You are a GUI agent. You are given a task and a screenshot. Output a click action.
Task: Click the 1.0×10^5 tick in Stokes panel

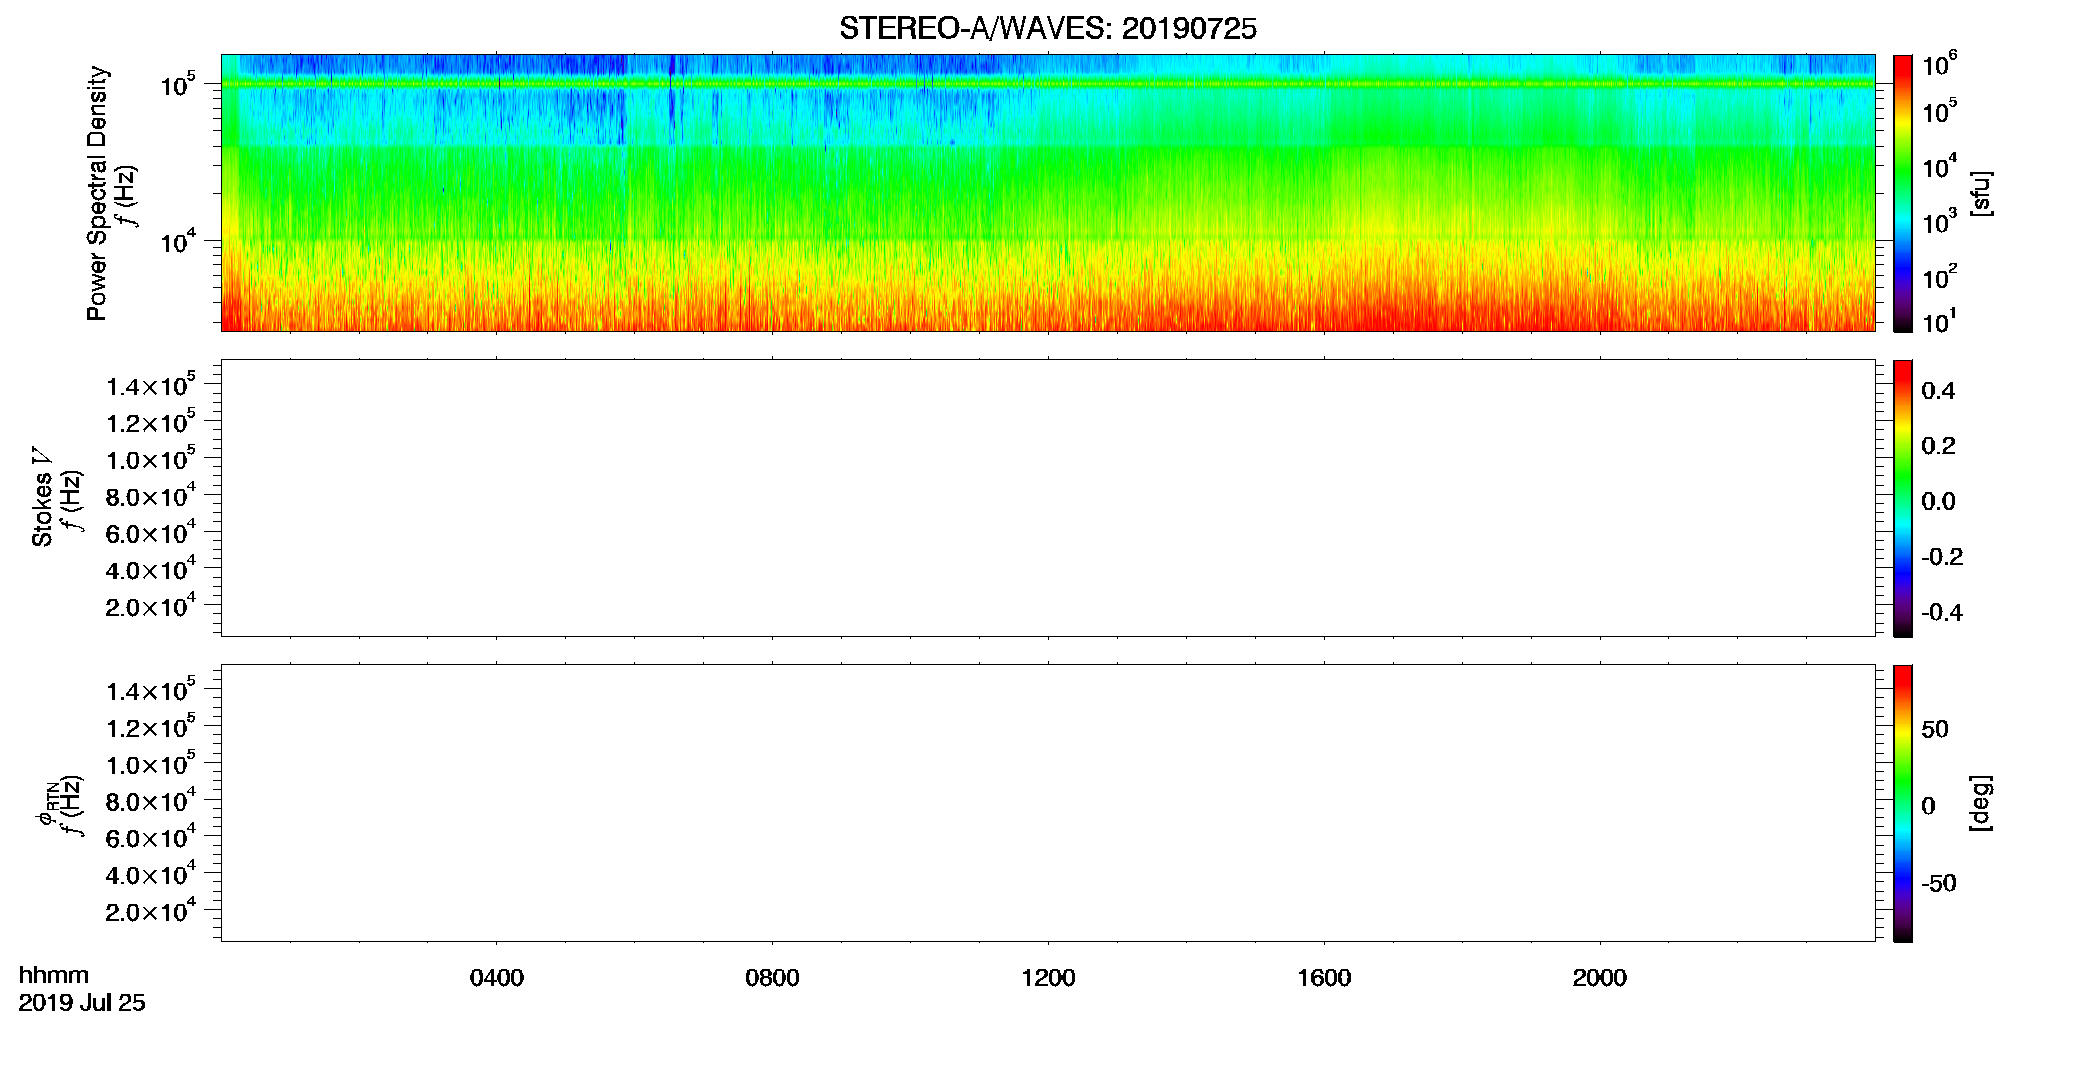(151, 458)
